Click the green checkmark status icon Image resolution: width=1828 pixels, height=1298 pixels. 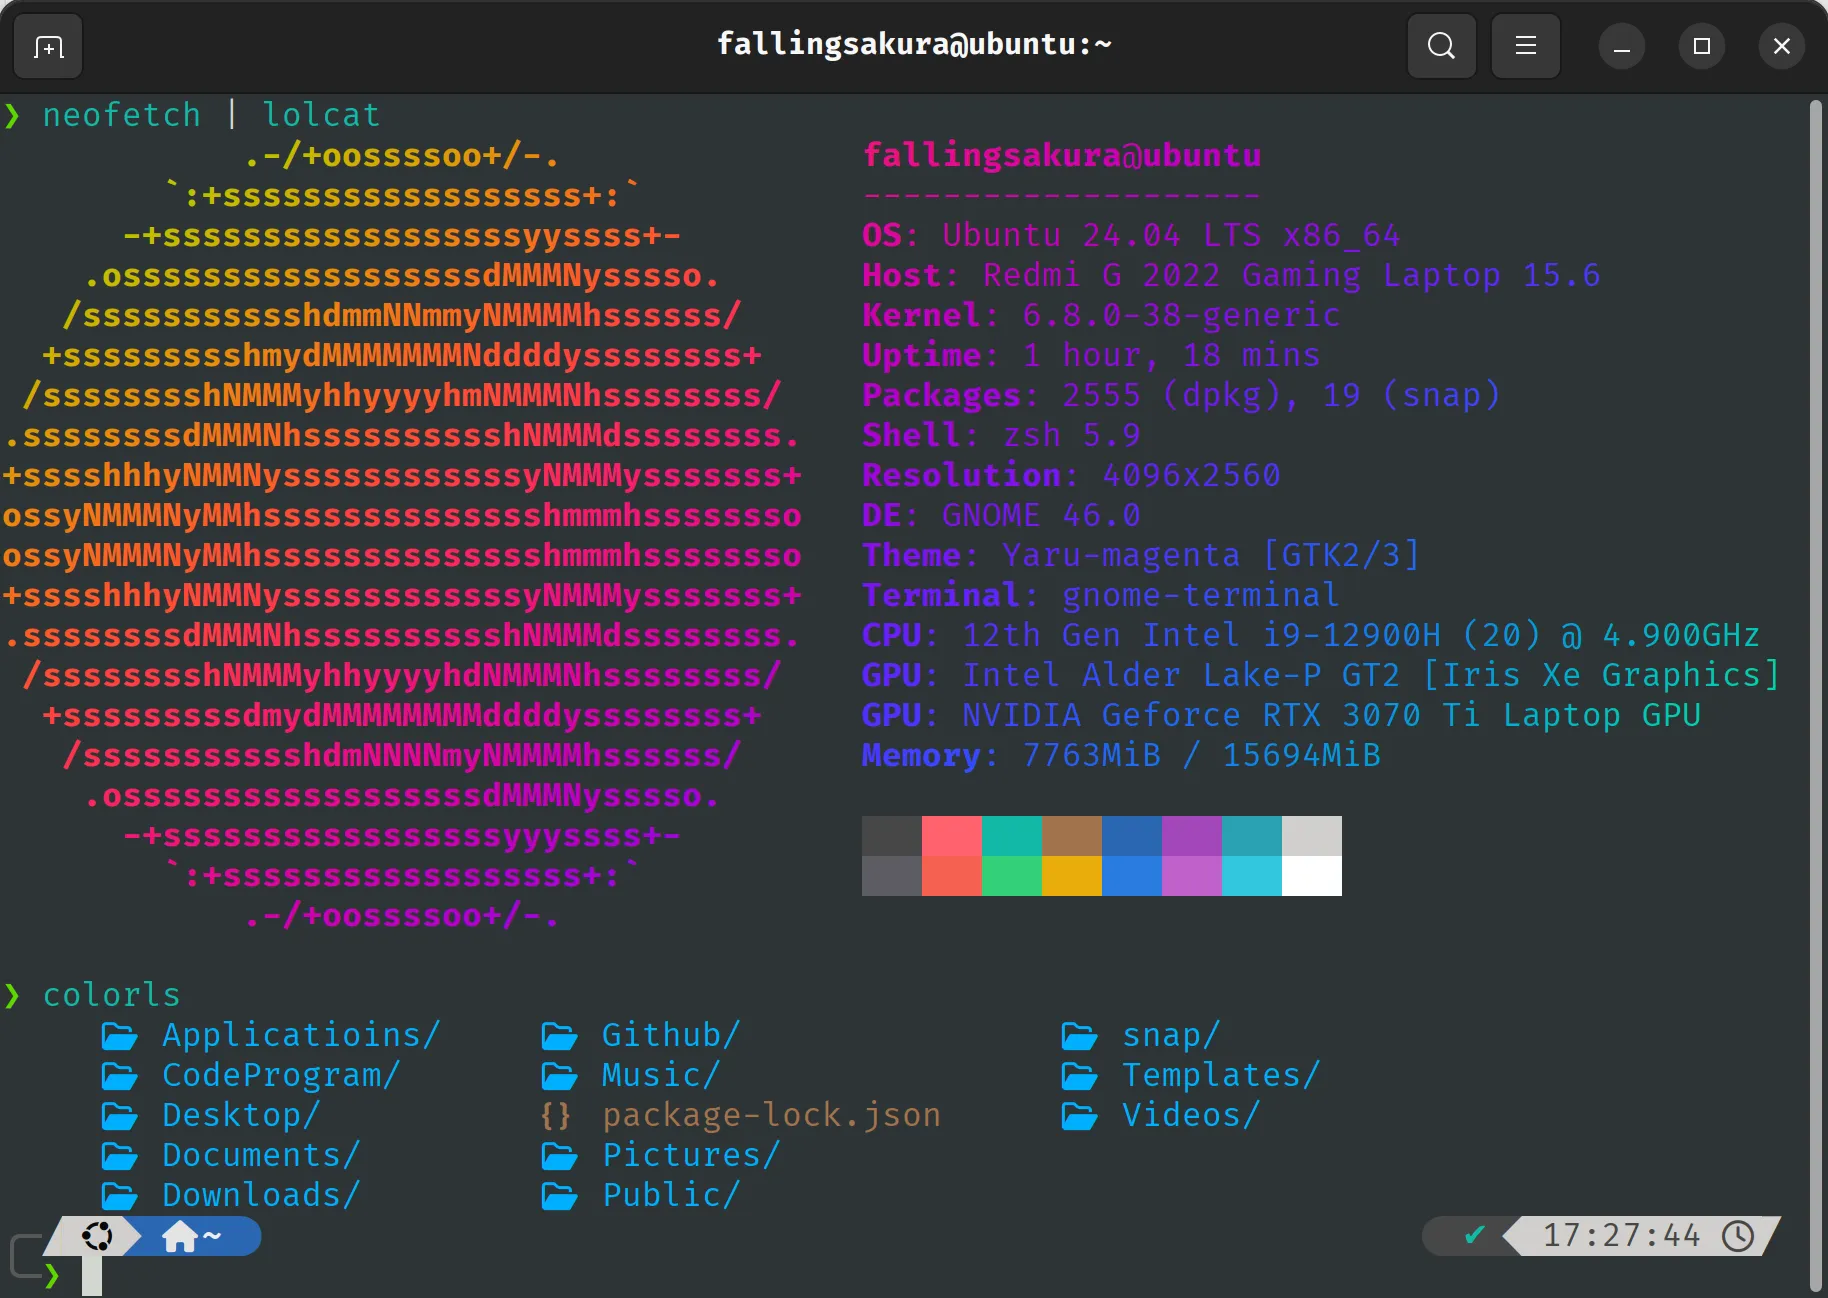[1474, 1236]
